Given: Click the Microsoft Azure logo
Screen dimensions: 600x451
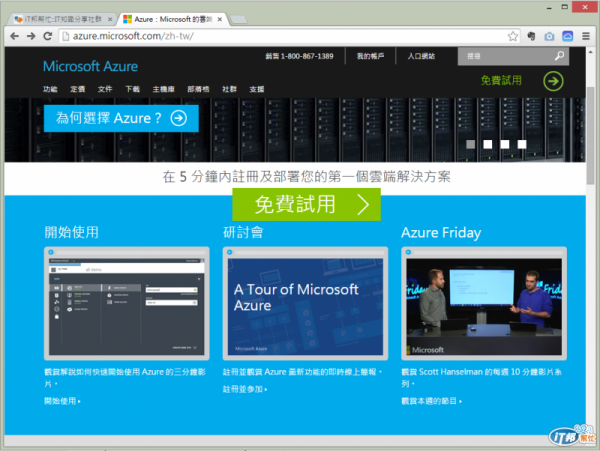Looking at the screenshot, I should [x=90, y=66].
